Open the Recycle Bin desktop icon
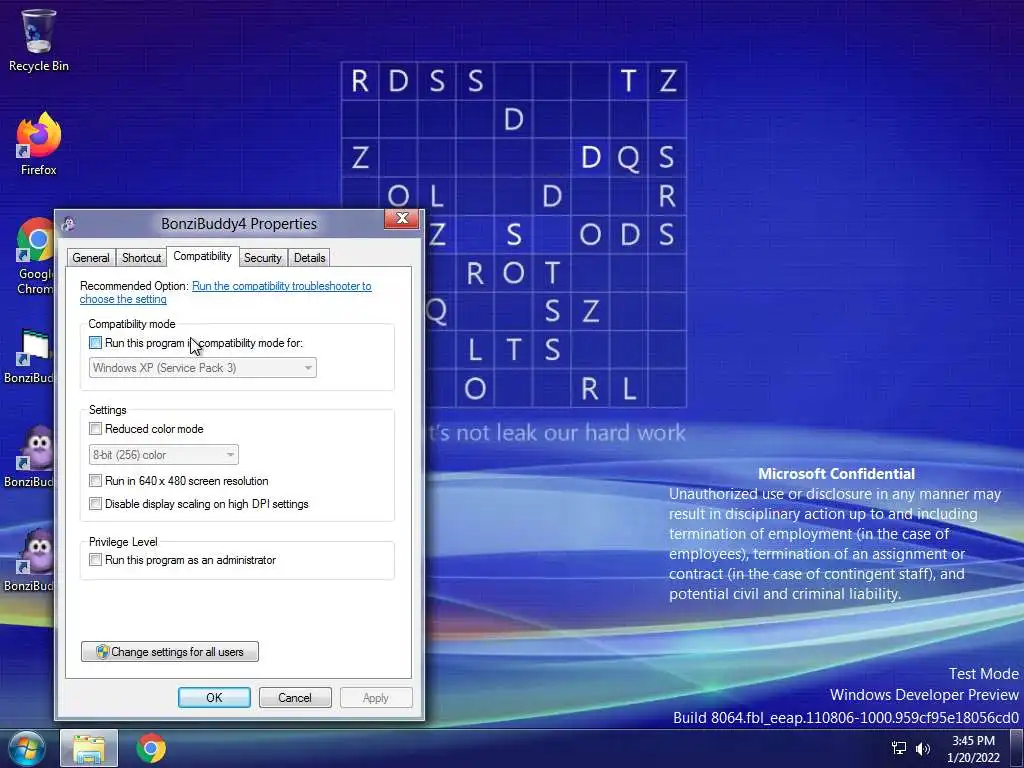The height and width of the screenshot is (768, 1024). (38, 40)
